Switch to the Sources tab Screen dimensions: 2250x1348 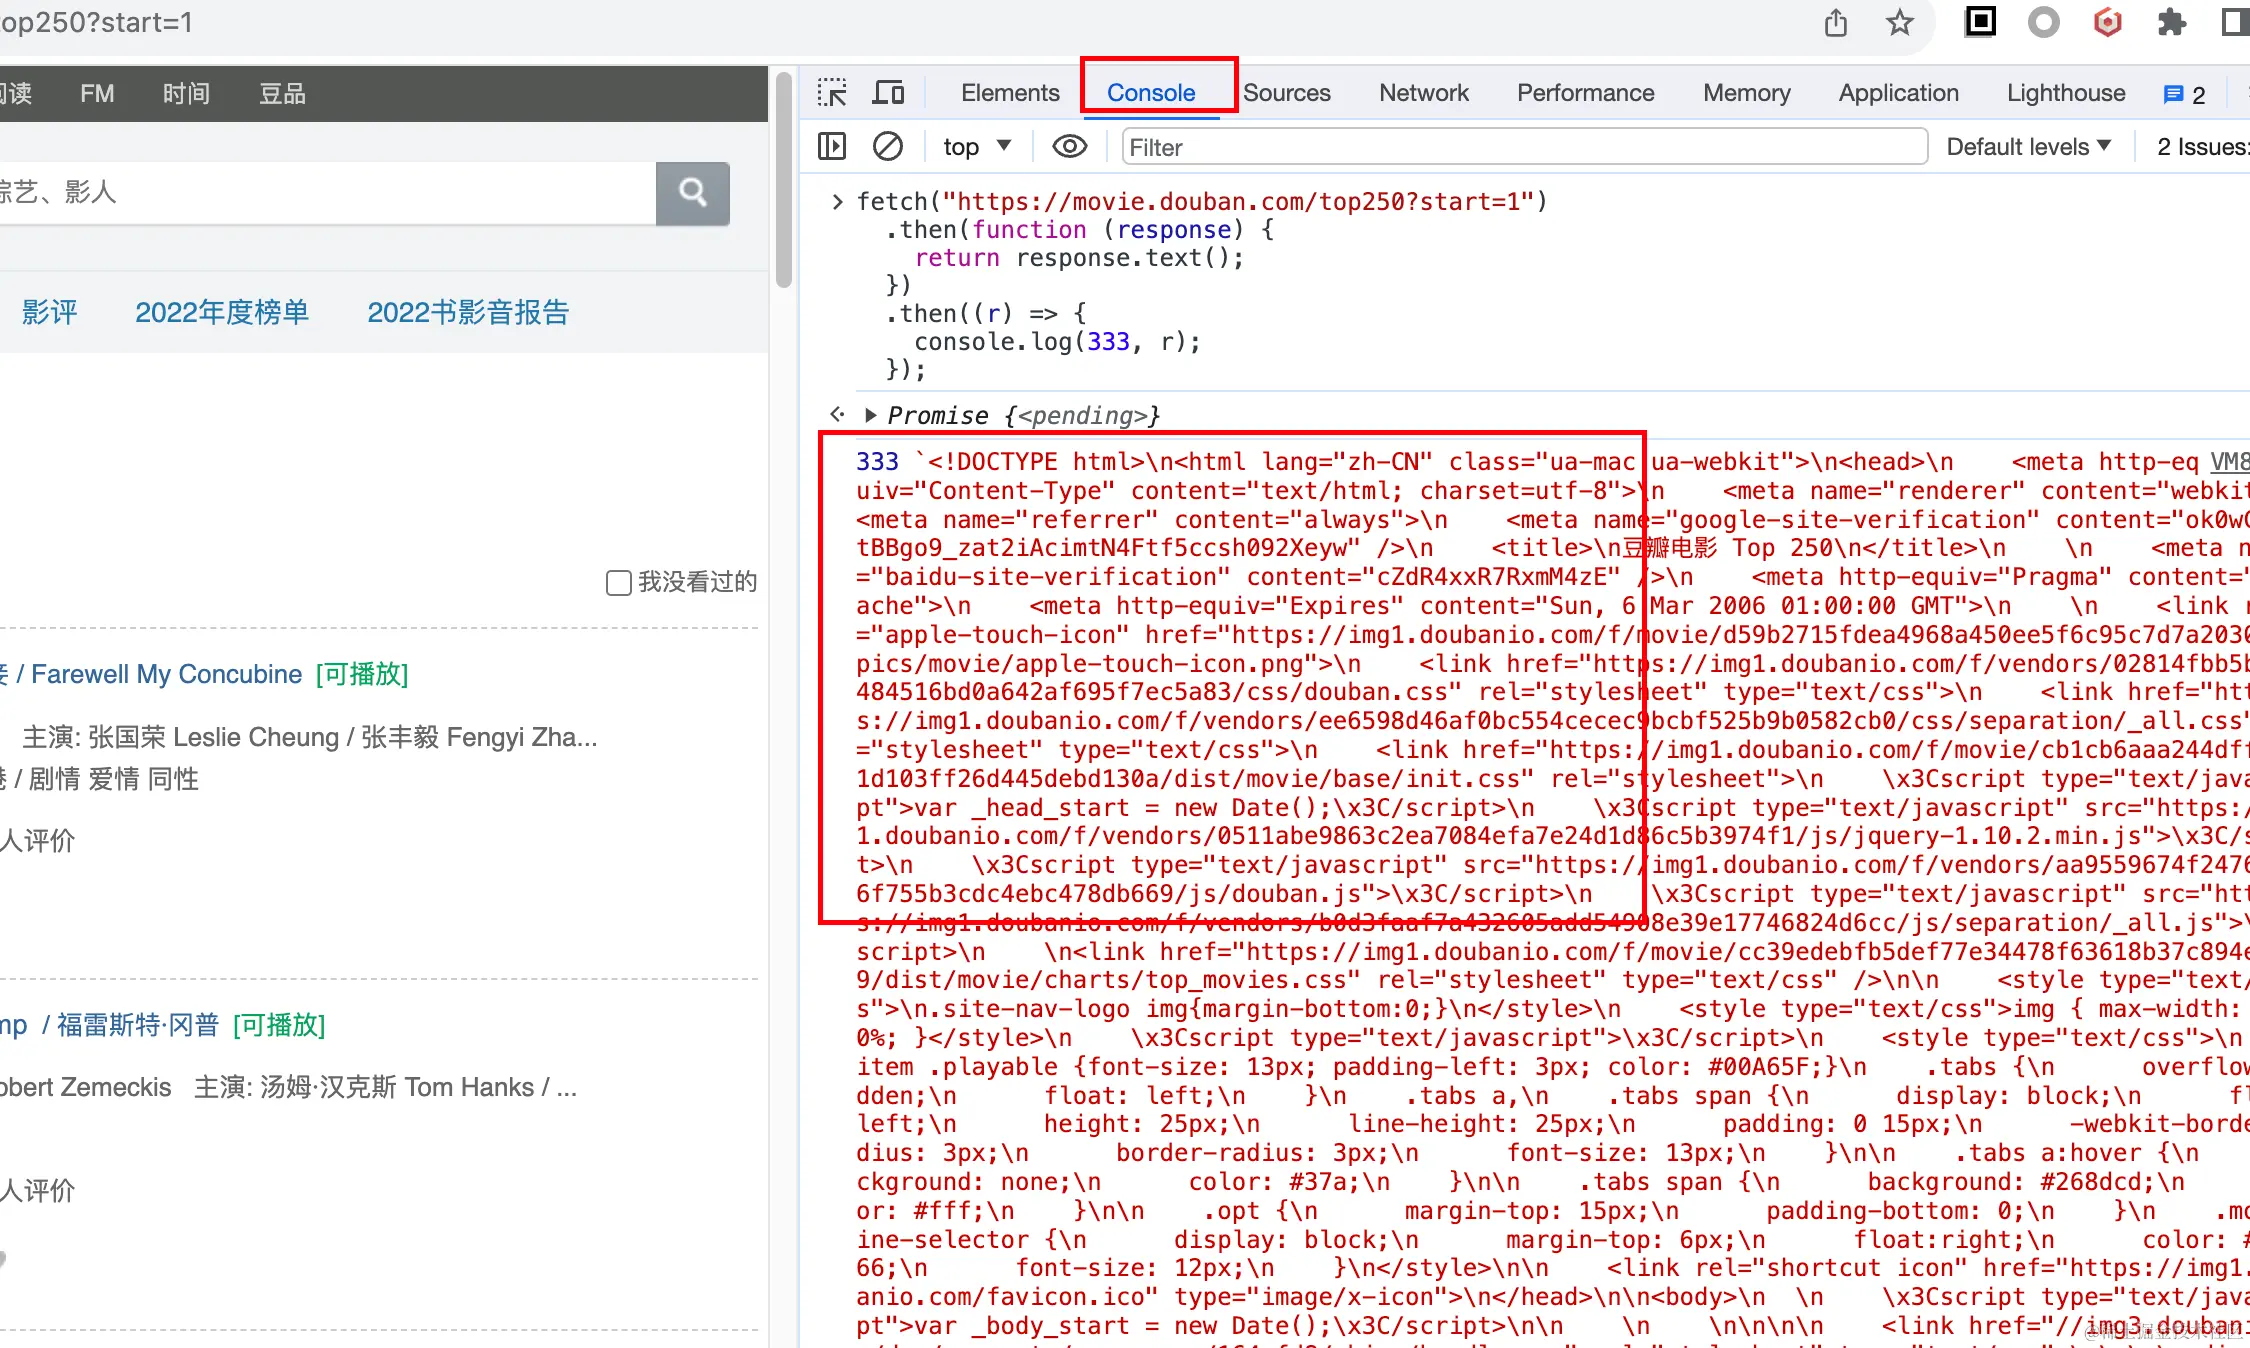[x=1287, y=93]
